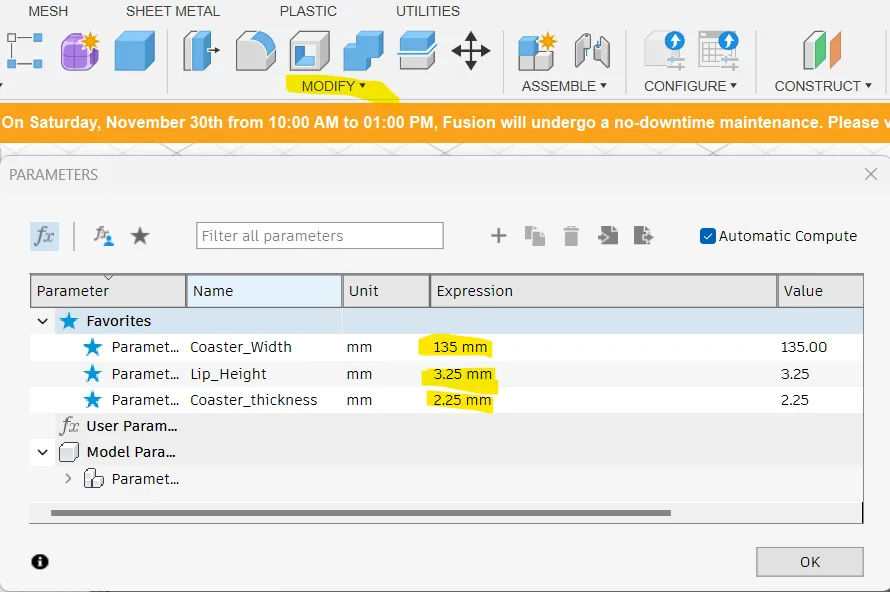Switch to the UTILITIES tab
The width and height of the screenshot is (890, 592).
[428, 11]
